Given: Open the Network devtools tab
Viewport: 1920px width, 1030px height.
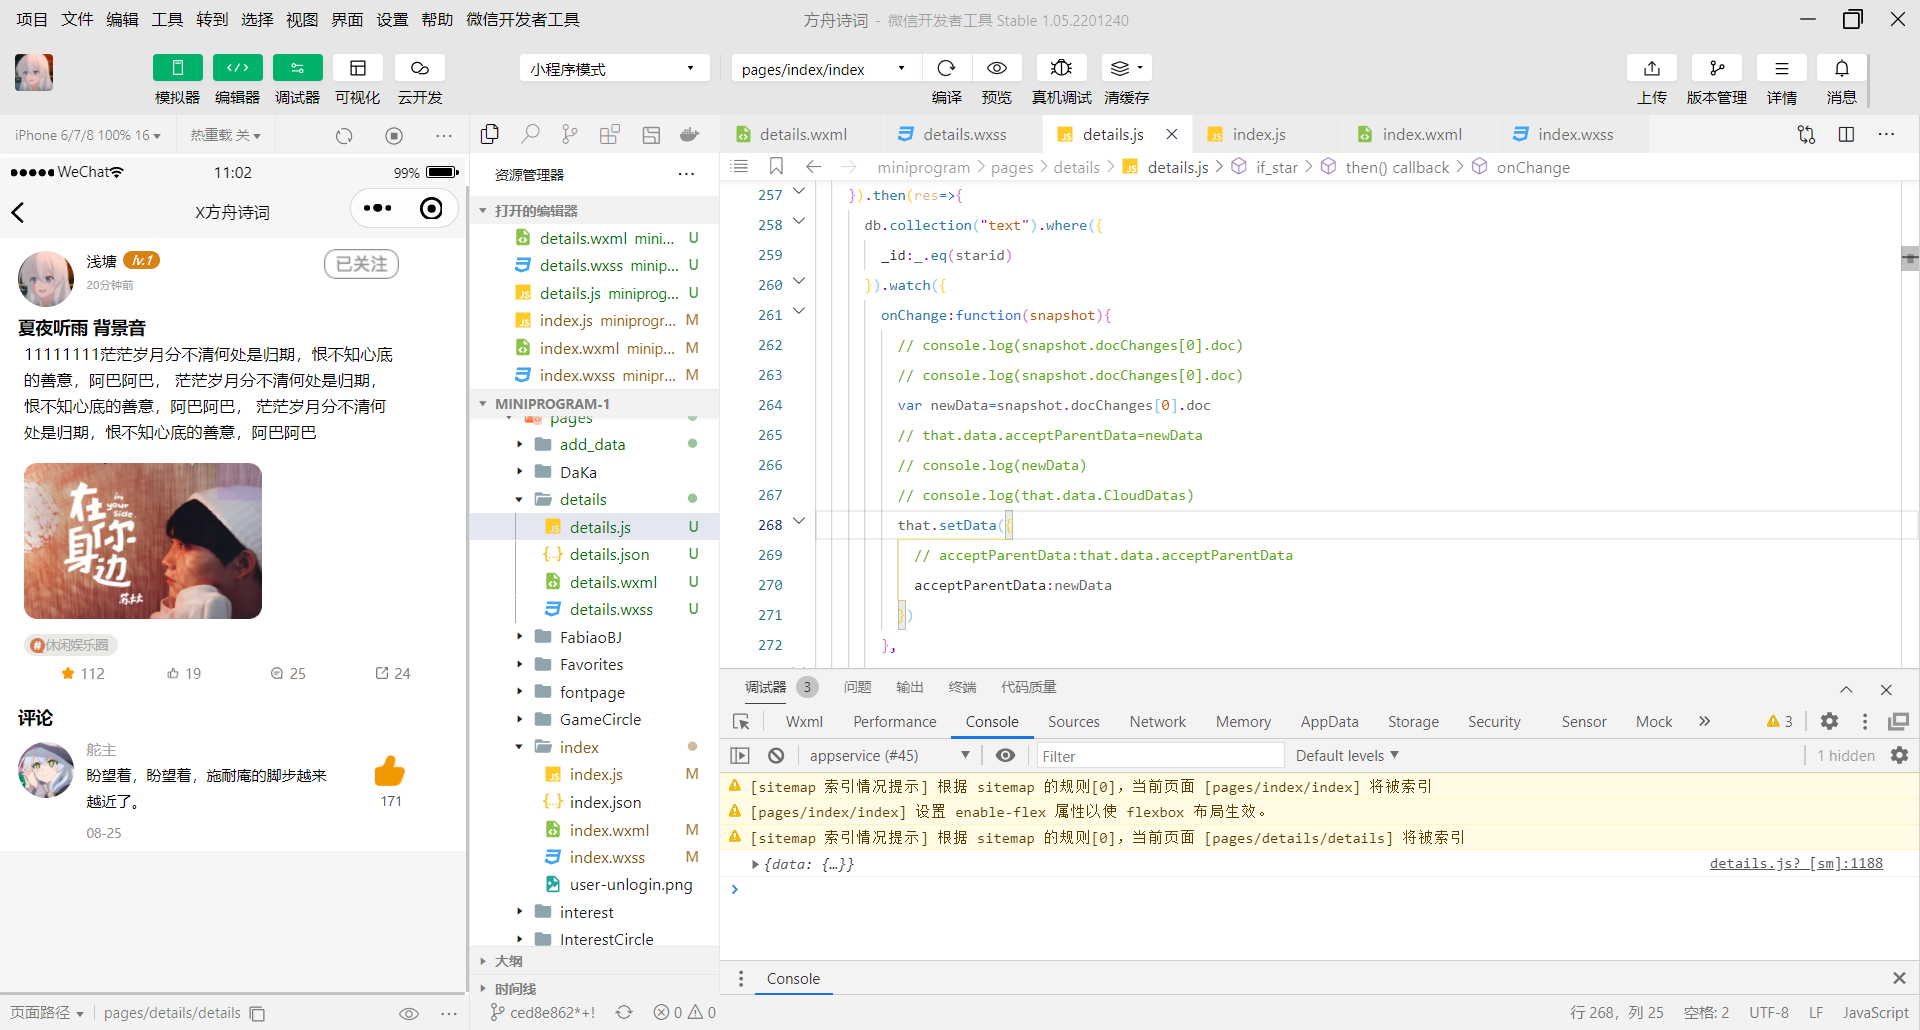Looking at the screenshot, I should click(1157, 721).
